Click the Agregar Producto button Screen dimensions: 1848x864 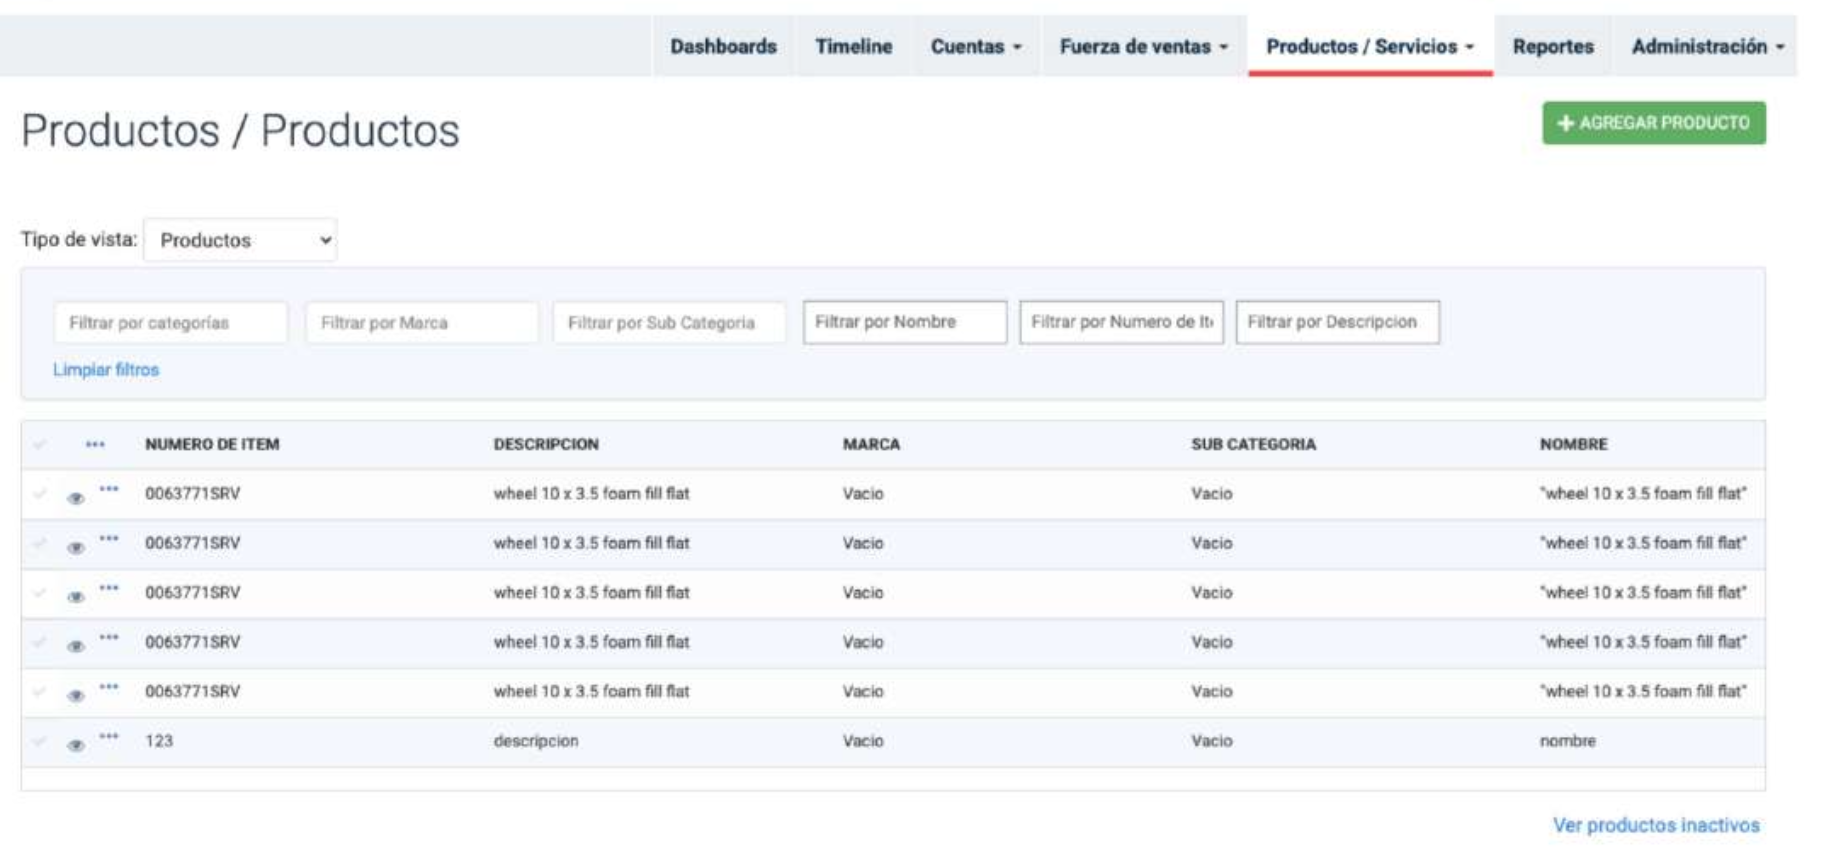pyautogui.click(x=1653, y=123)
